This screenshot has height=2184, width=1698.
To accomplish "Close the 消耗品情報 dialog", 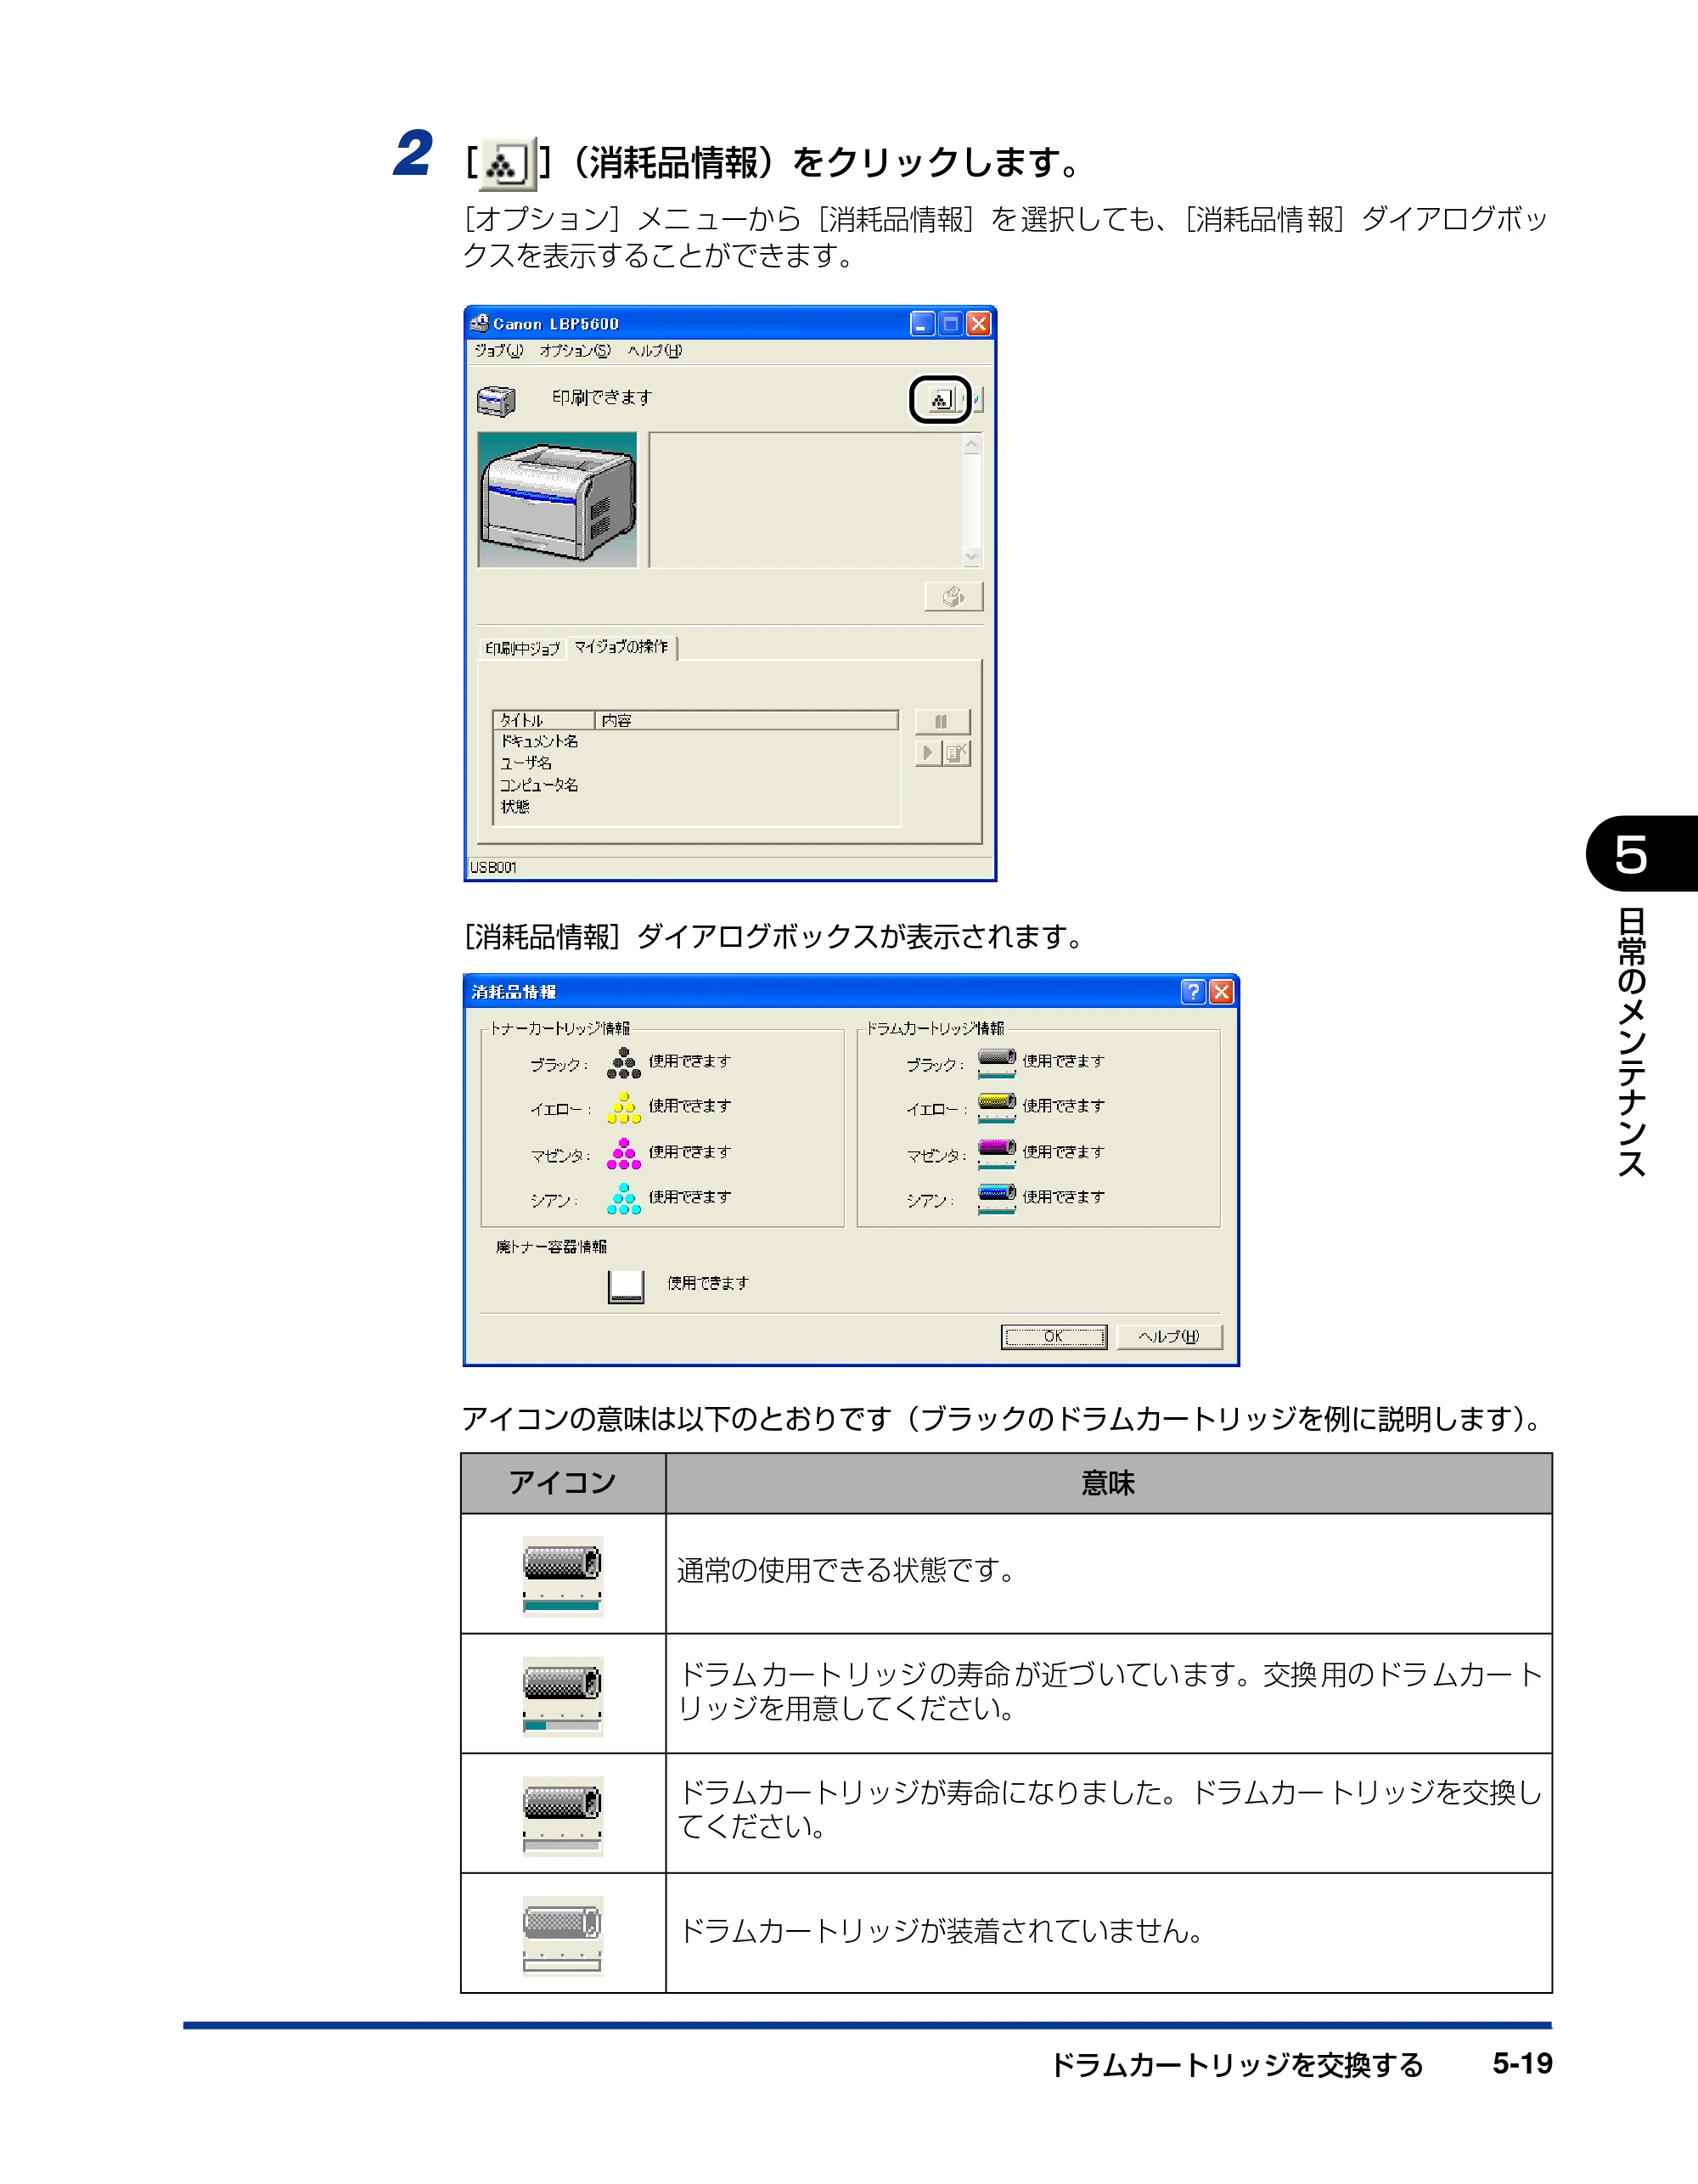I will click(1221, 991).
